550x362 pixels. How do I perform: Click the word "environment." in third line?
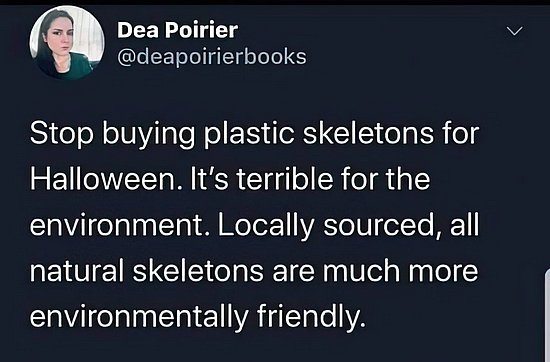point(121,226)
